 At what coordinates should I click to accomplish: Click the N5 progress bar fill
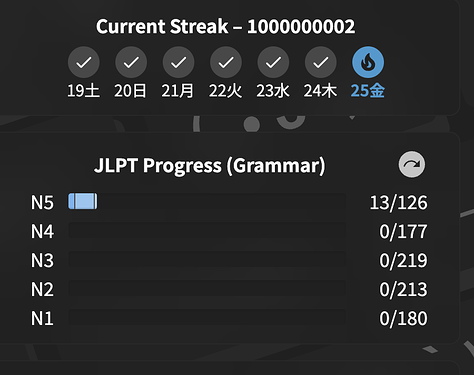click(x=83, y=201)
